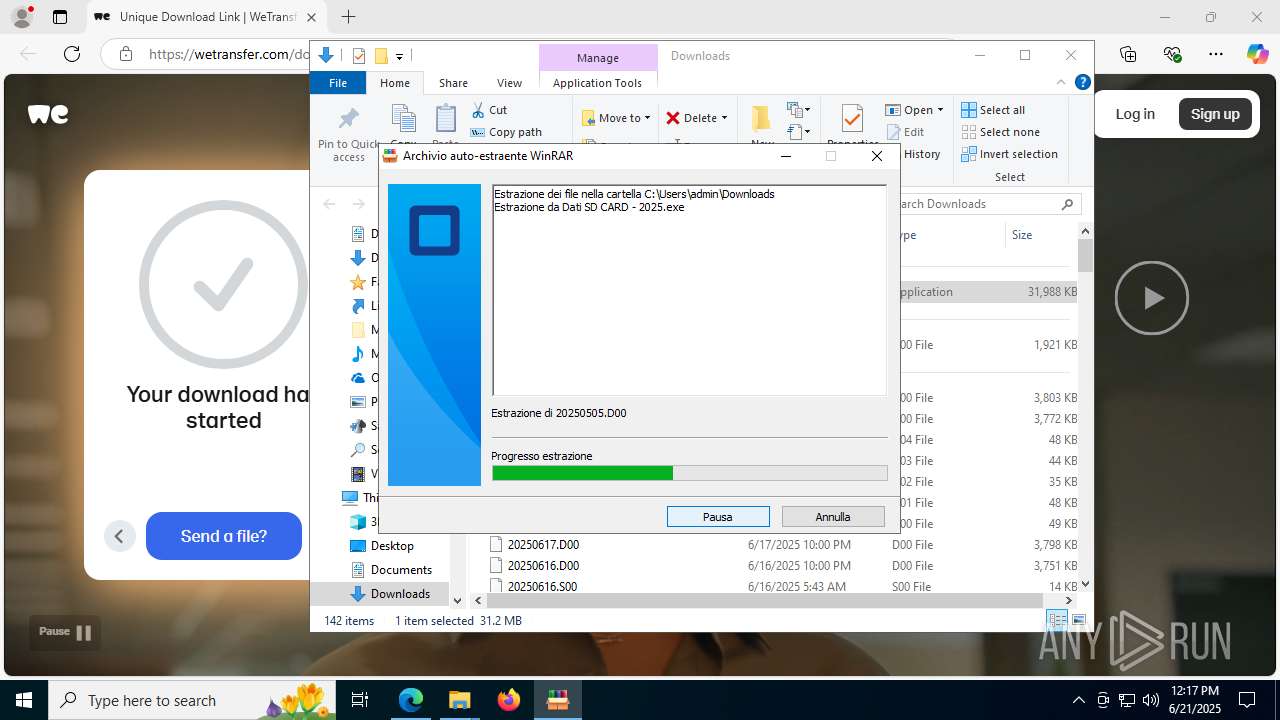The image size is (1280, 720).
Task: Click the browser refresh icon
Action: point(72,54)
